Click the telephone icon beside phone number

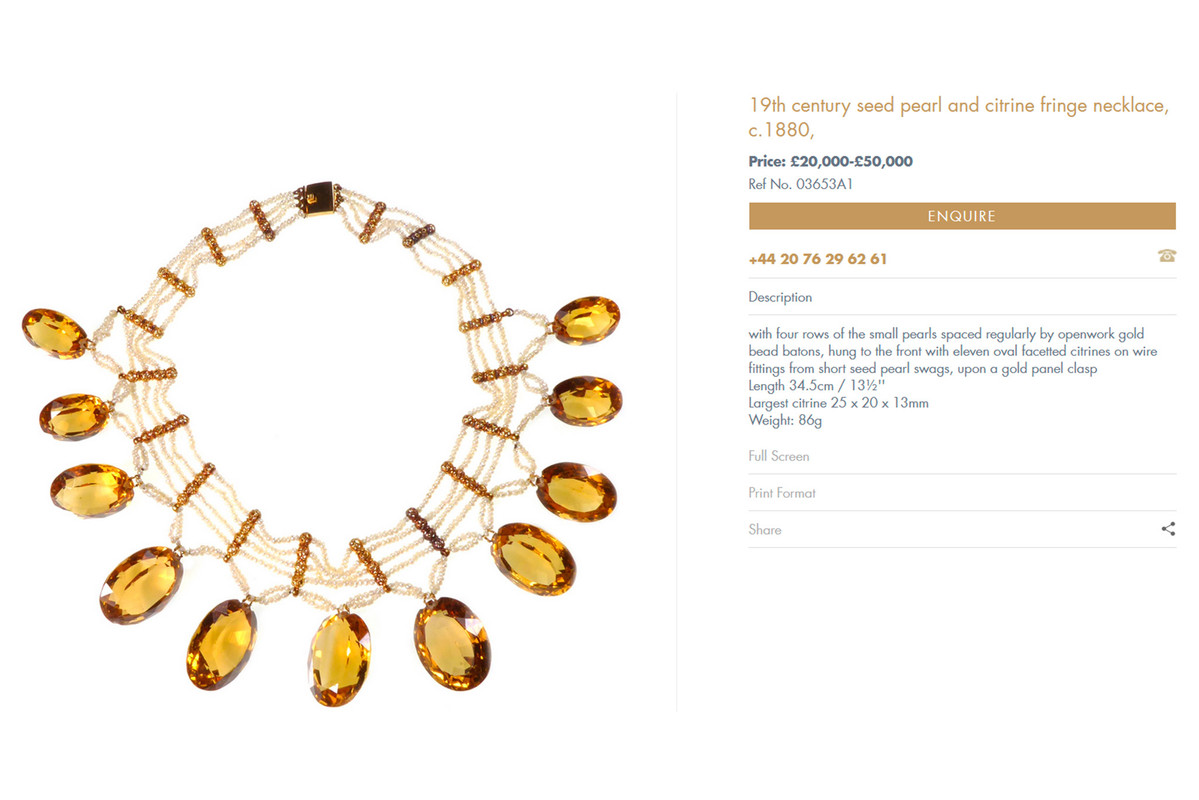(1166, 255)
